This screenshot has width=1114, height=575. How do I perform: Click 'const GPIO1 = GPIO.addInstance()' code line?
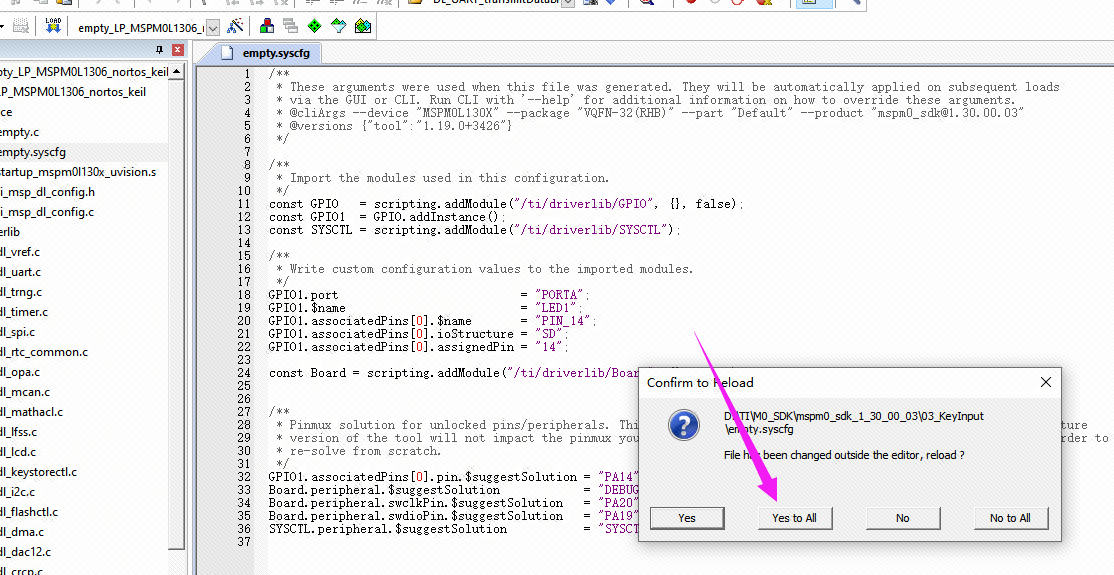click(x=387, y=217)
